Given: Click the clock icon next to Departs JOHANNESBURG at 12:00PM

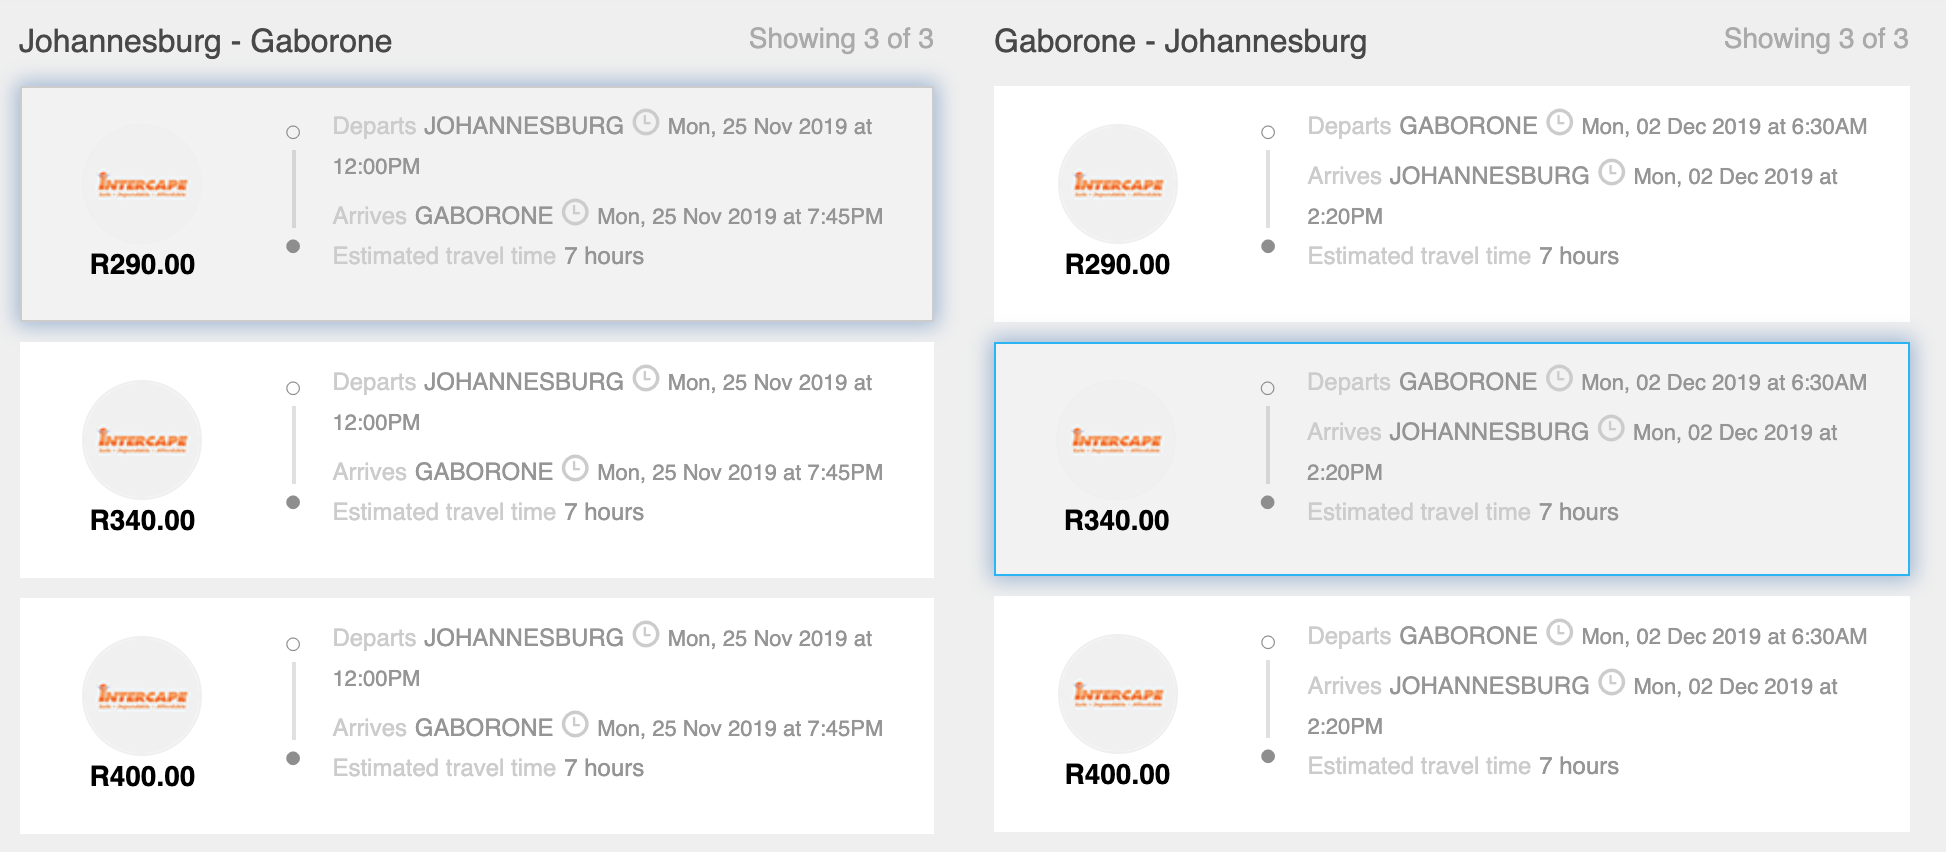Looking at the screenshot, I should tap(645, 123).
